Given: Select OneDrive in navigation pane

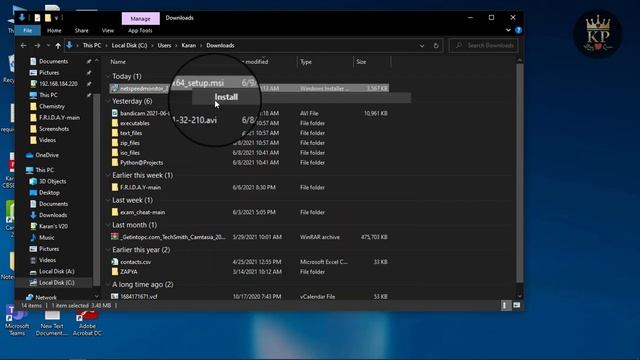Looking at the screenshot, I should 47,155.
